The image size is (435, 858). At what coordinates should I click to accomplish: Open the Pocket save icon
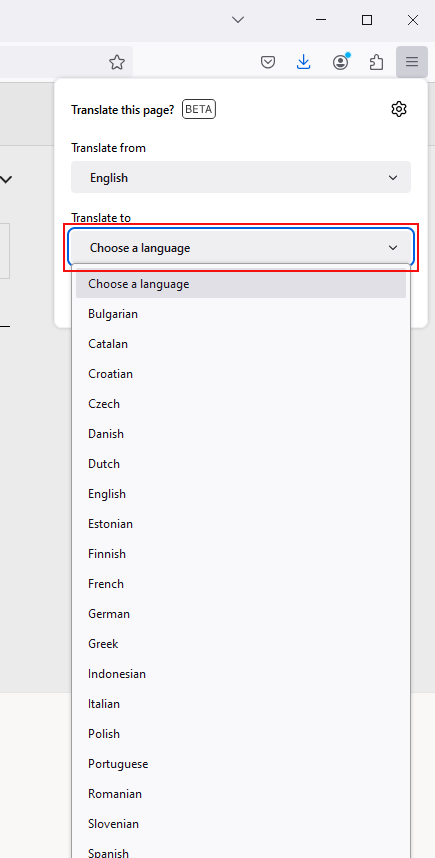(268, 62)
